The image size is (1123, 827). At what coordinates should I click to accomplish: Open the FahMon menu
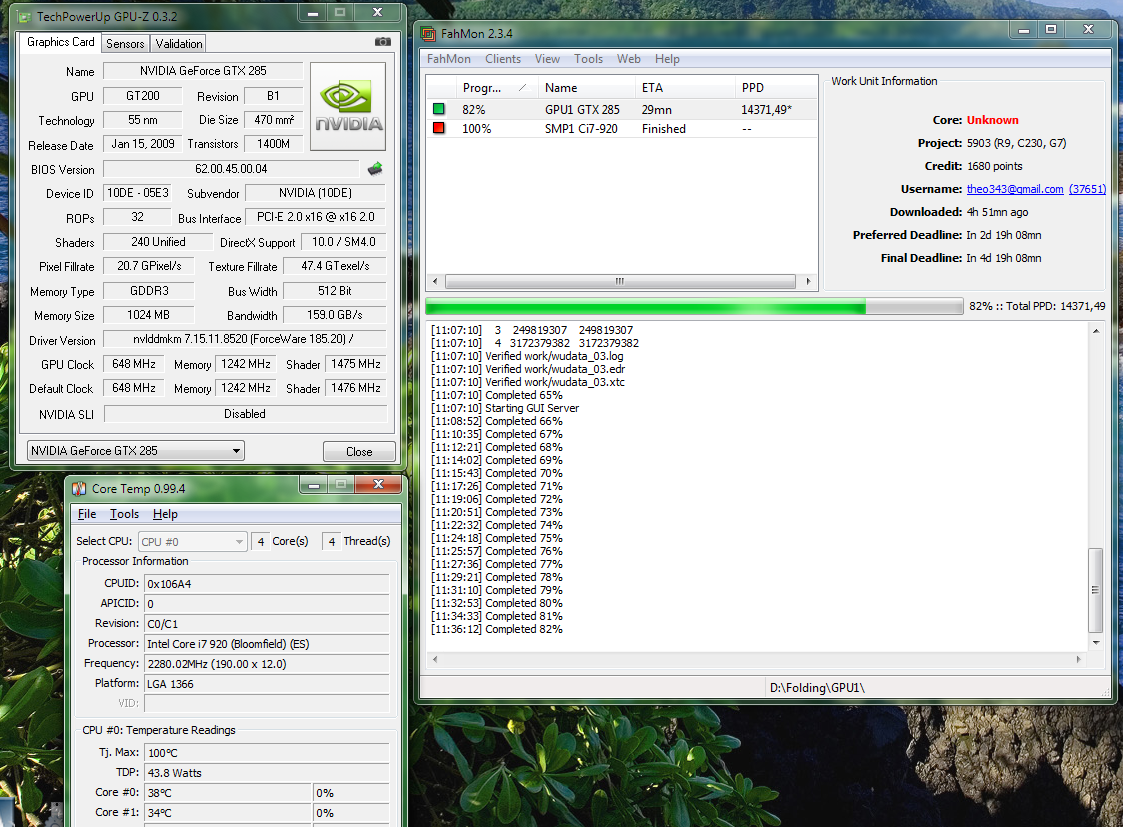pyautogui.click(x=448, y=59)
